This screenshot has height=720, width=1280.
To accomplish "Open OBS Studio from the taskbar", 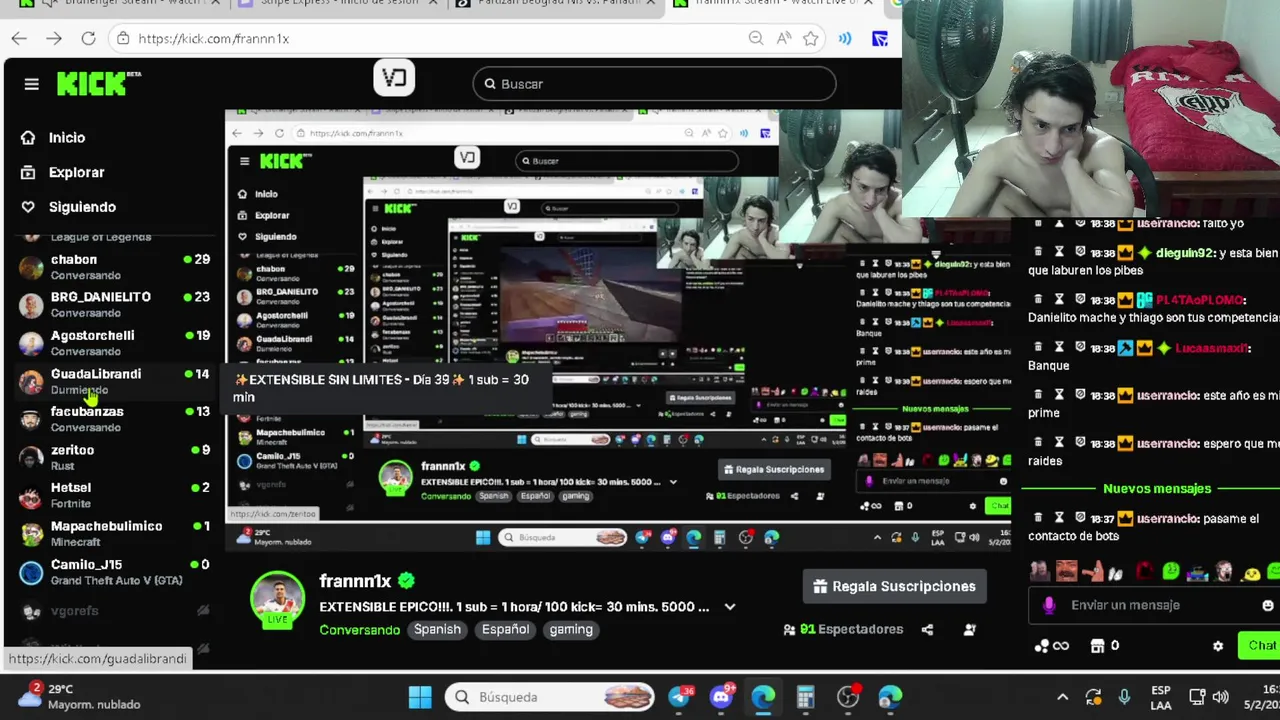I will pos(848,697).
